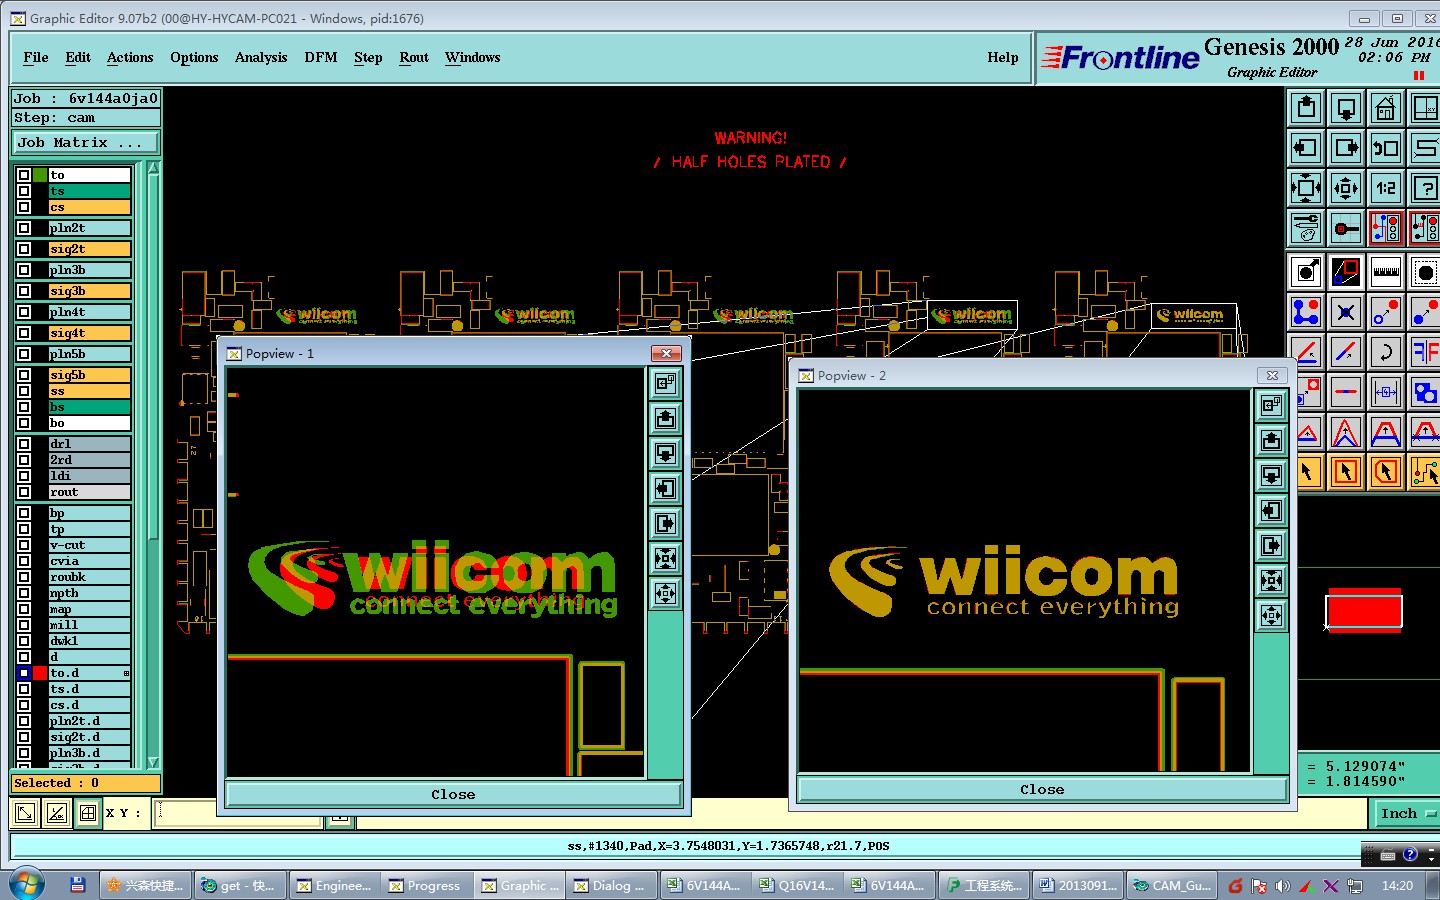Open the Edit menu
The width and height of the screenshot is (1440, 900).
(78, 57)
